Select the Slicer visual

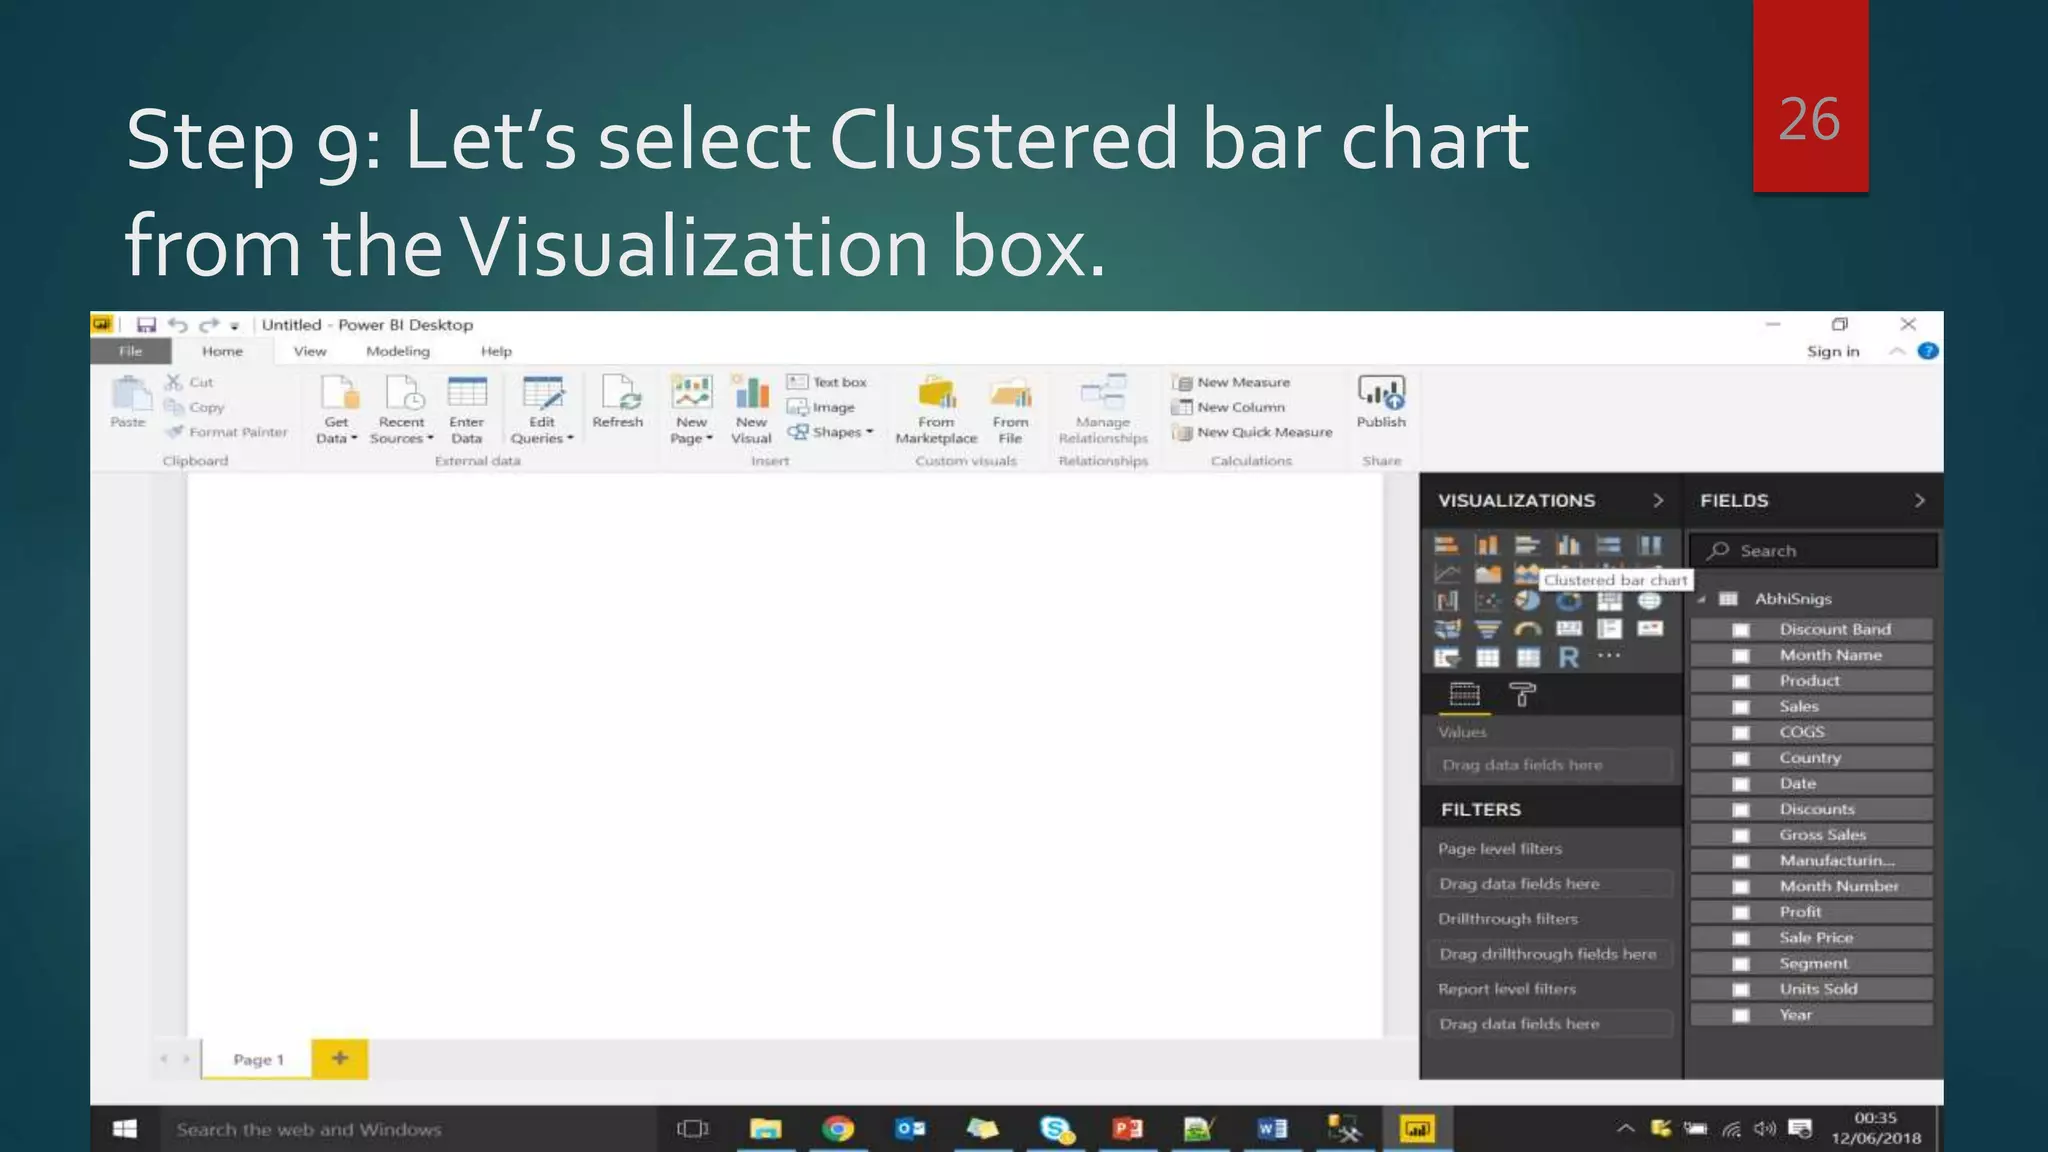point(1446,657)
